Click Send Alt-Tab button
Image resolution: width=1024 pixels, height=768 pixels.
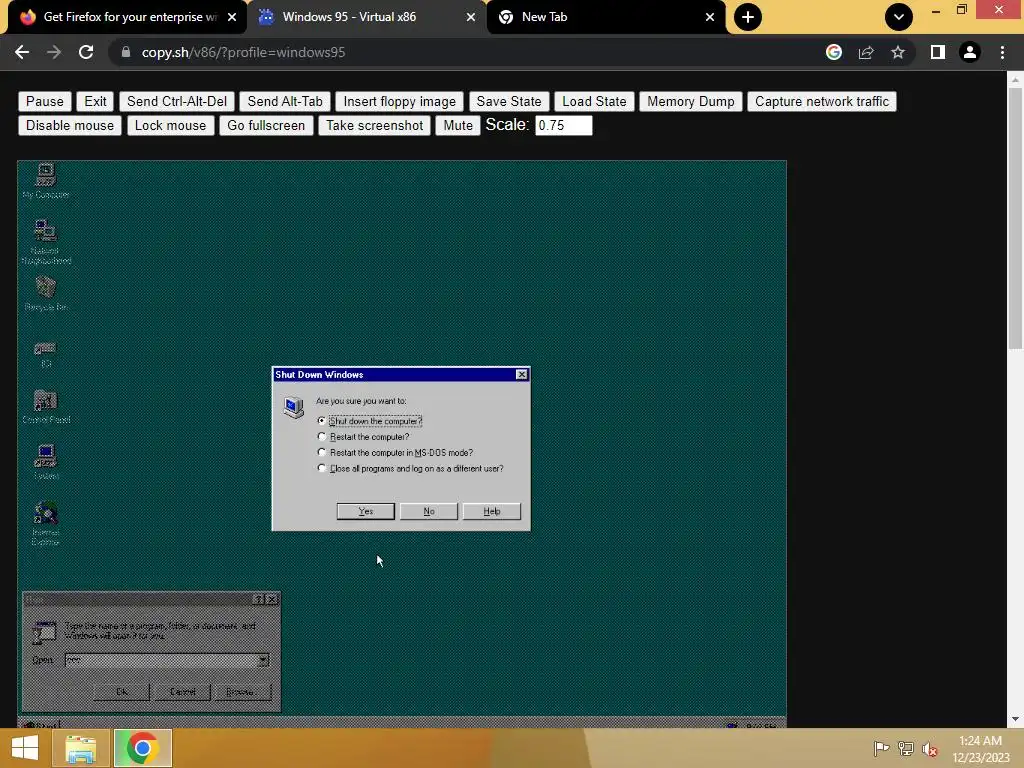pos(285,101)
